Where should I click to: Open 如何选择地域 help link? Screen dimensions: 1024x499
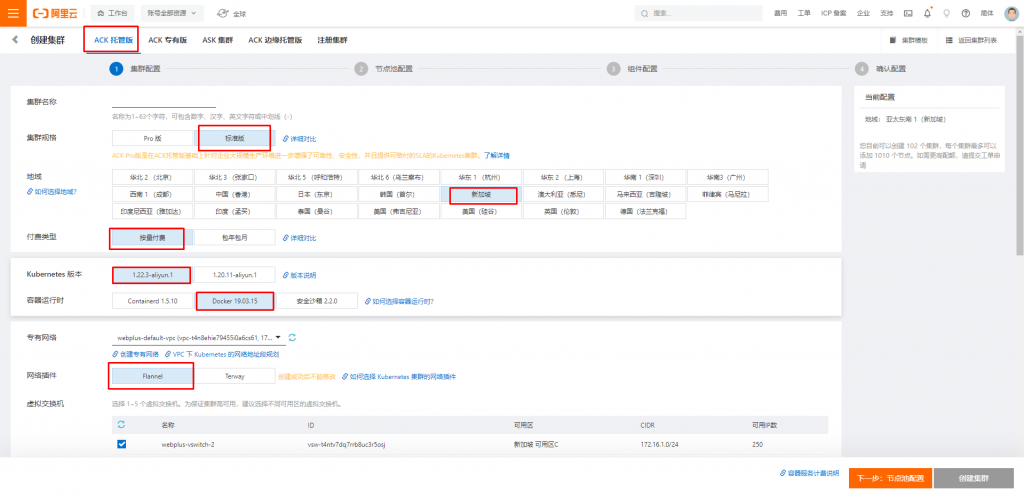tap(52, 191)
